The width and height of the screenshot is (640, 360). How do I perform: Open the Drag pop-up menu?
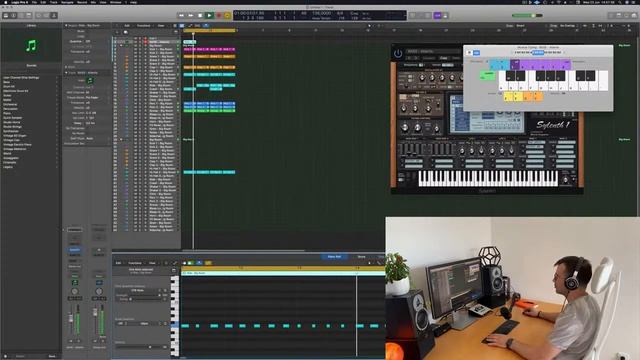tap(567, 26)
